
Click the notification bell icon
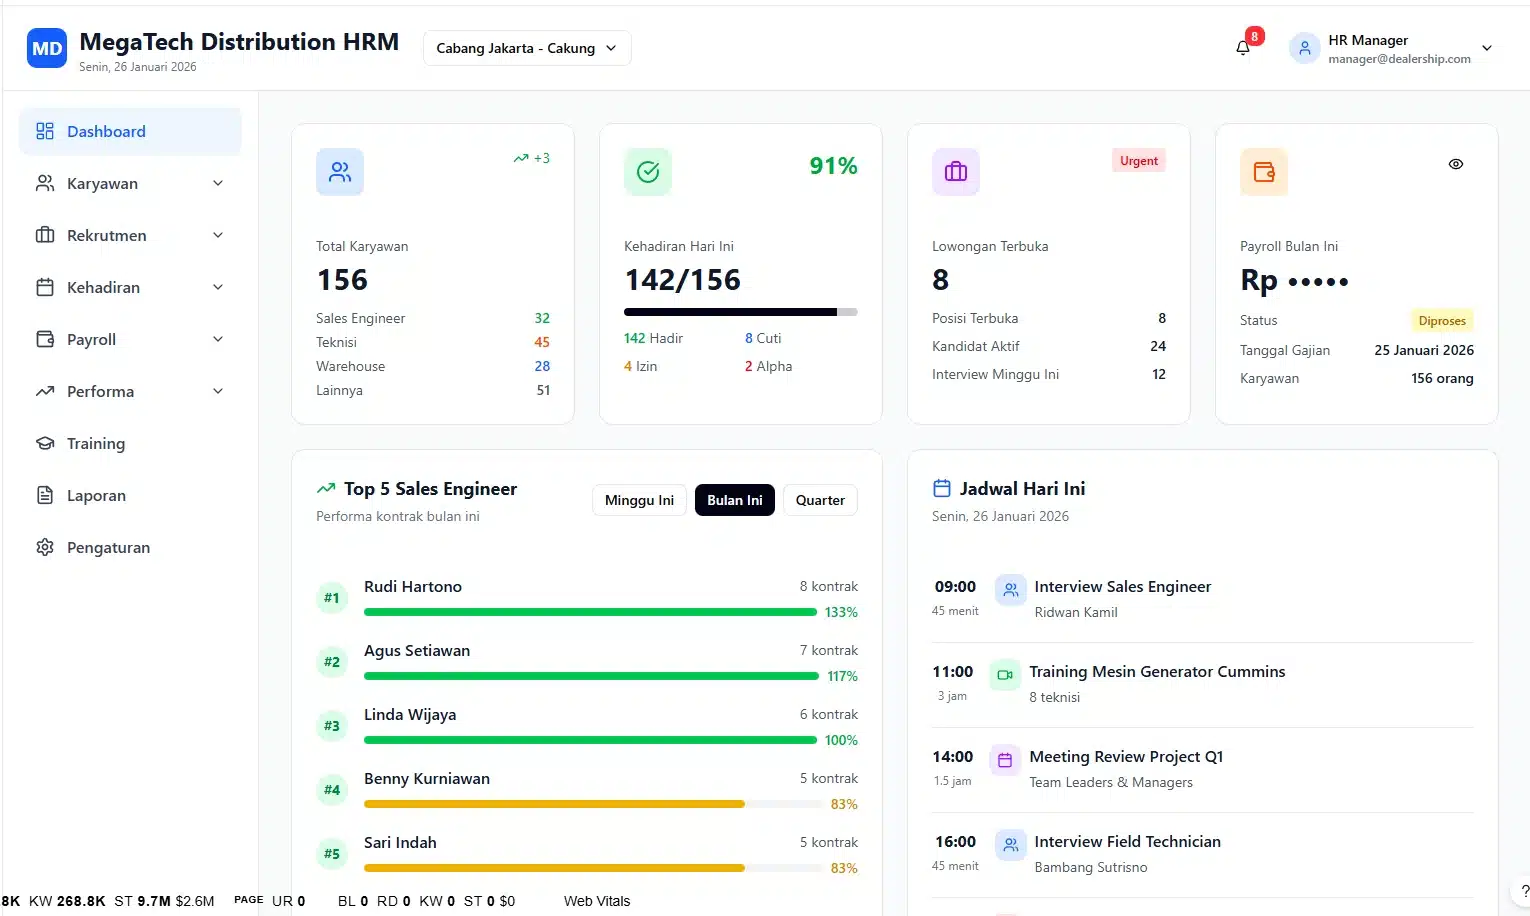click(x=1243, y=48)
